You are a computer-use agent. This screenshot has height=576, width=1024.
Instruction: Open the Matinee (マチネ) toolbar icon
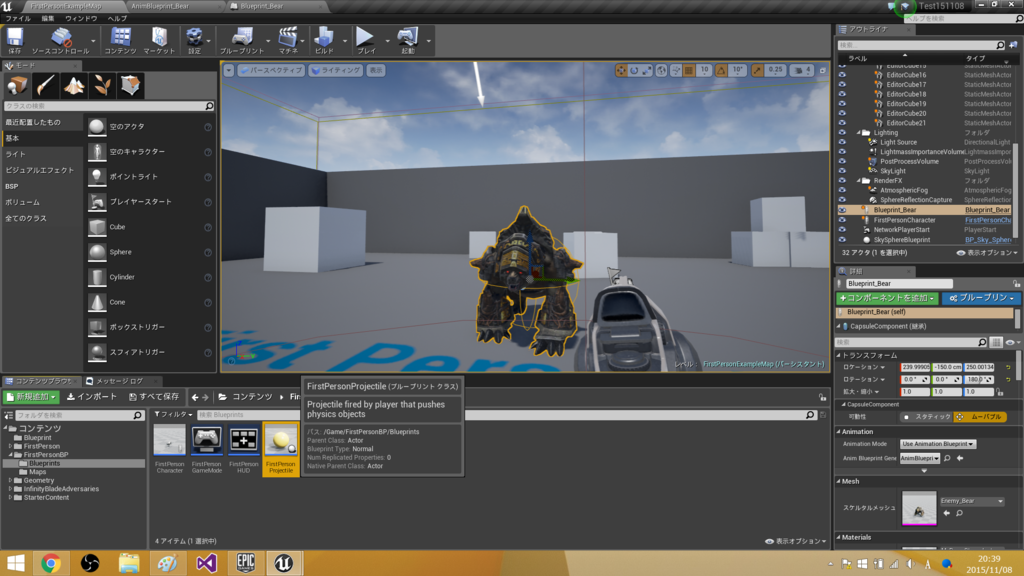click(288, 40)
